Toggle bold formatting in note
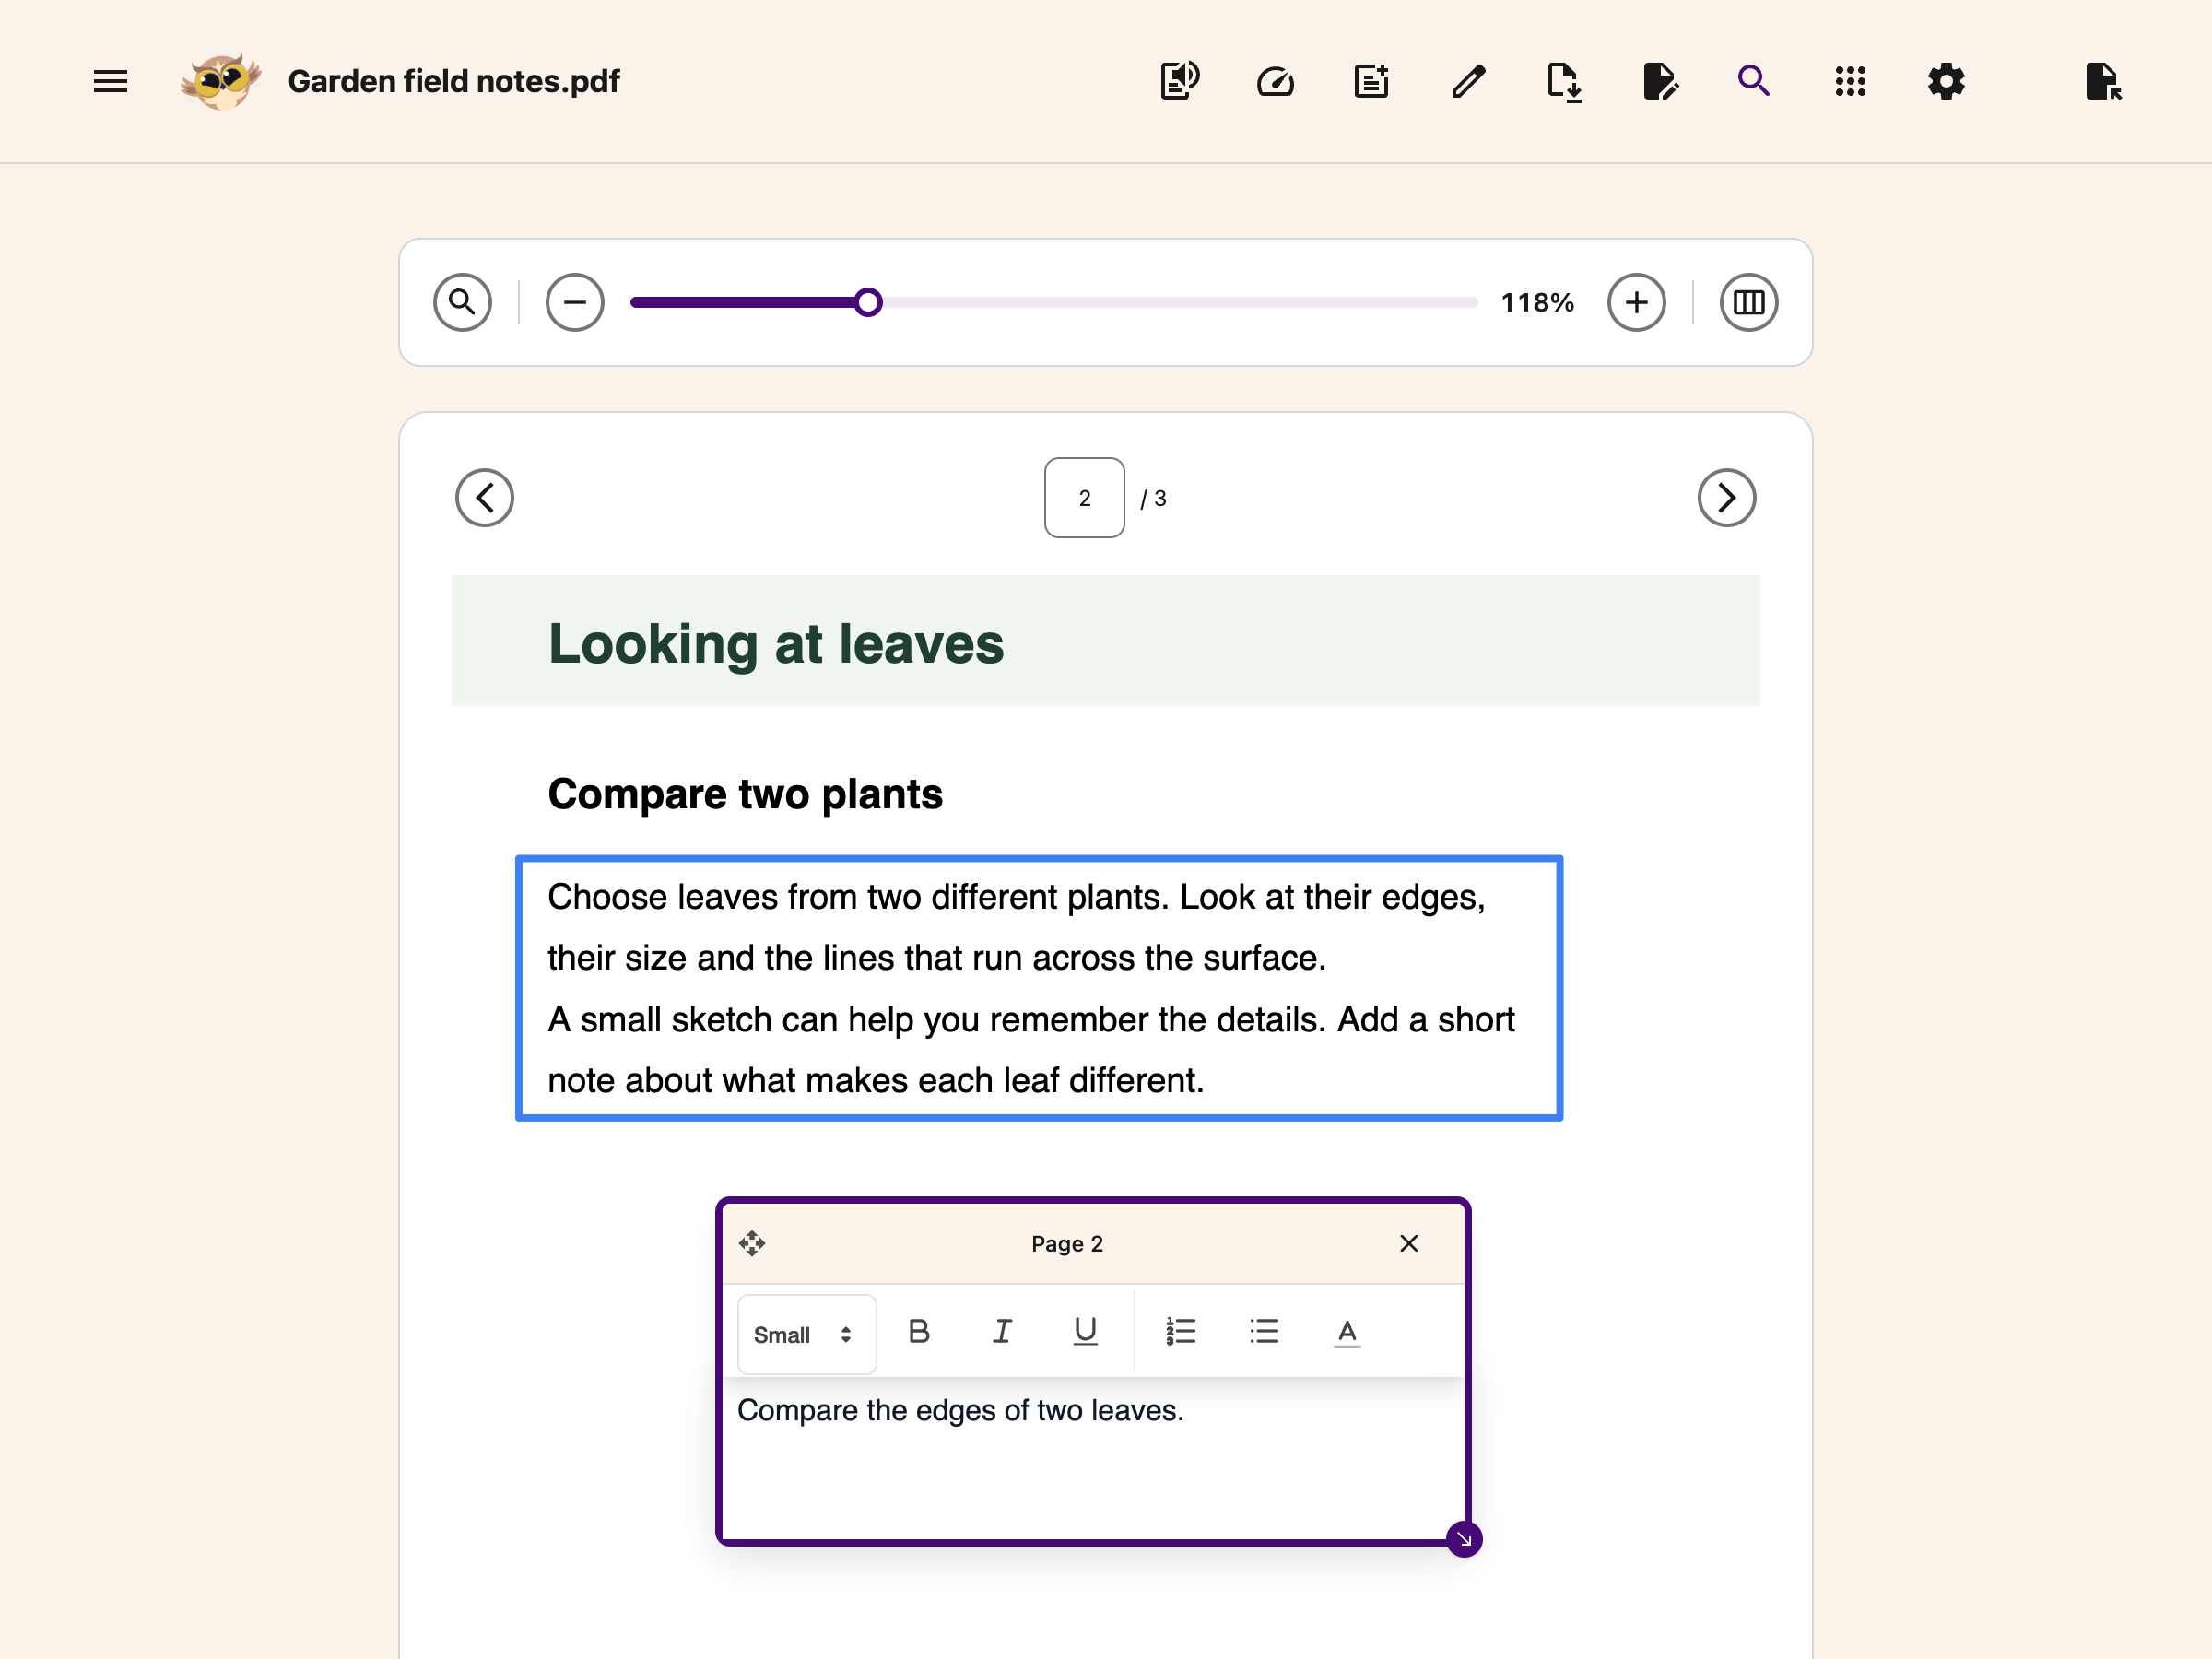The height and width of the screenshot is (1659, 2212). coord(919,1331)
